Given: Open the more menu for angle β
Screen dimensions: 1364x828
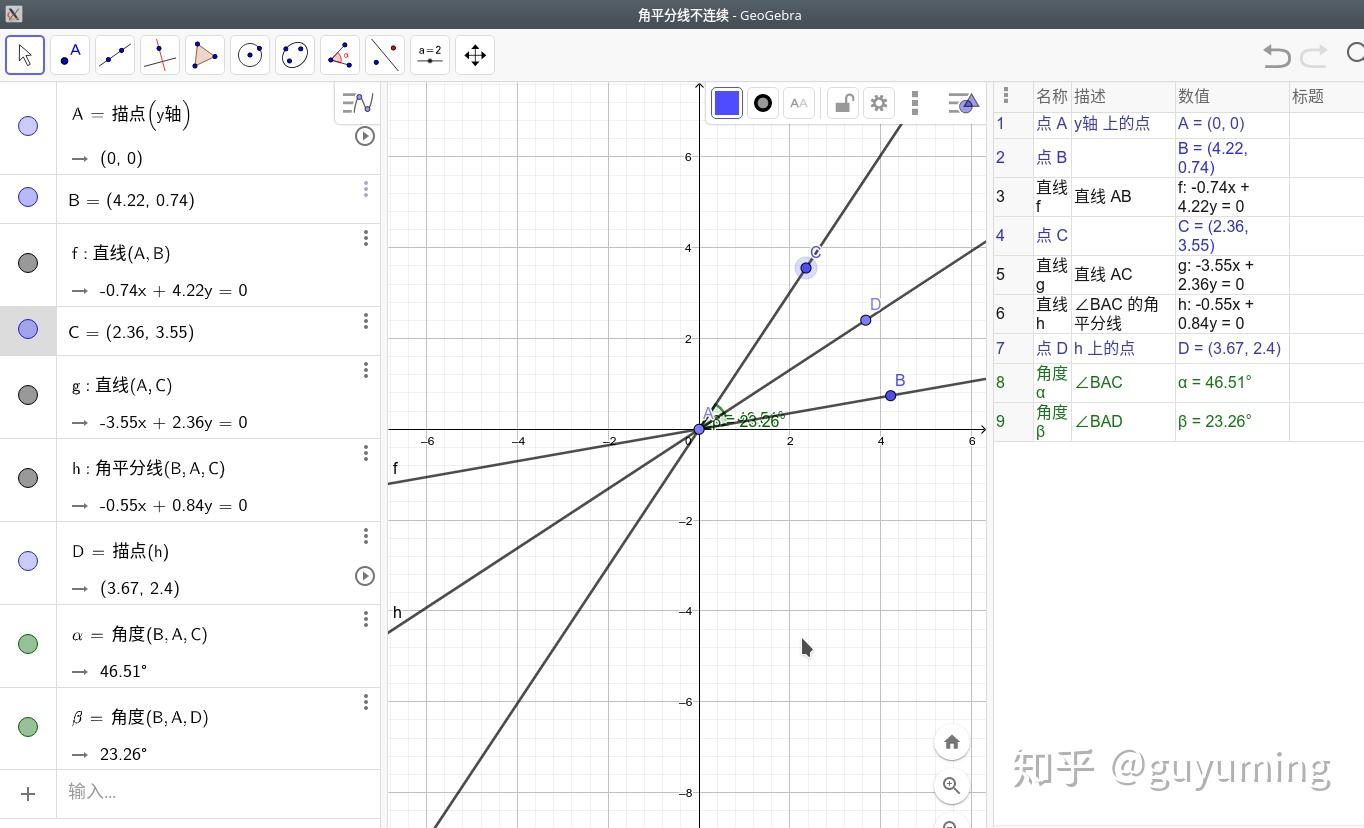Looking at the screenshot, I should (x=366, y=703).
